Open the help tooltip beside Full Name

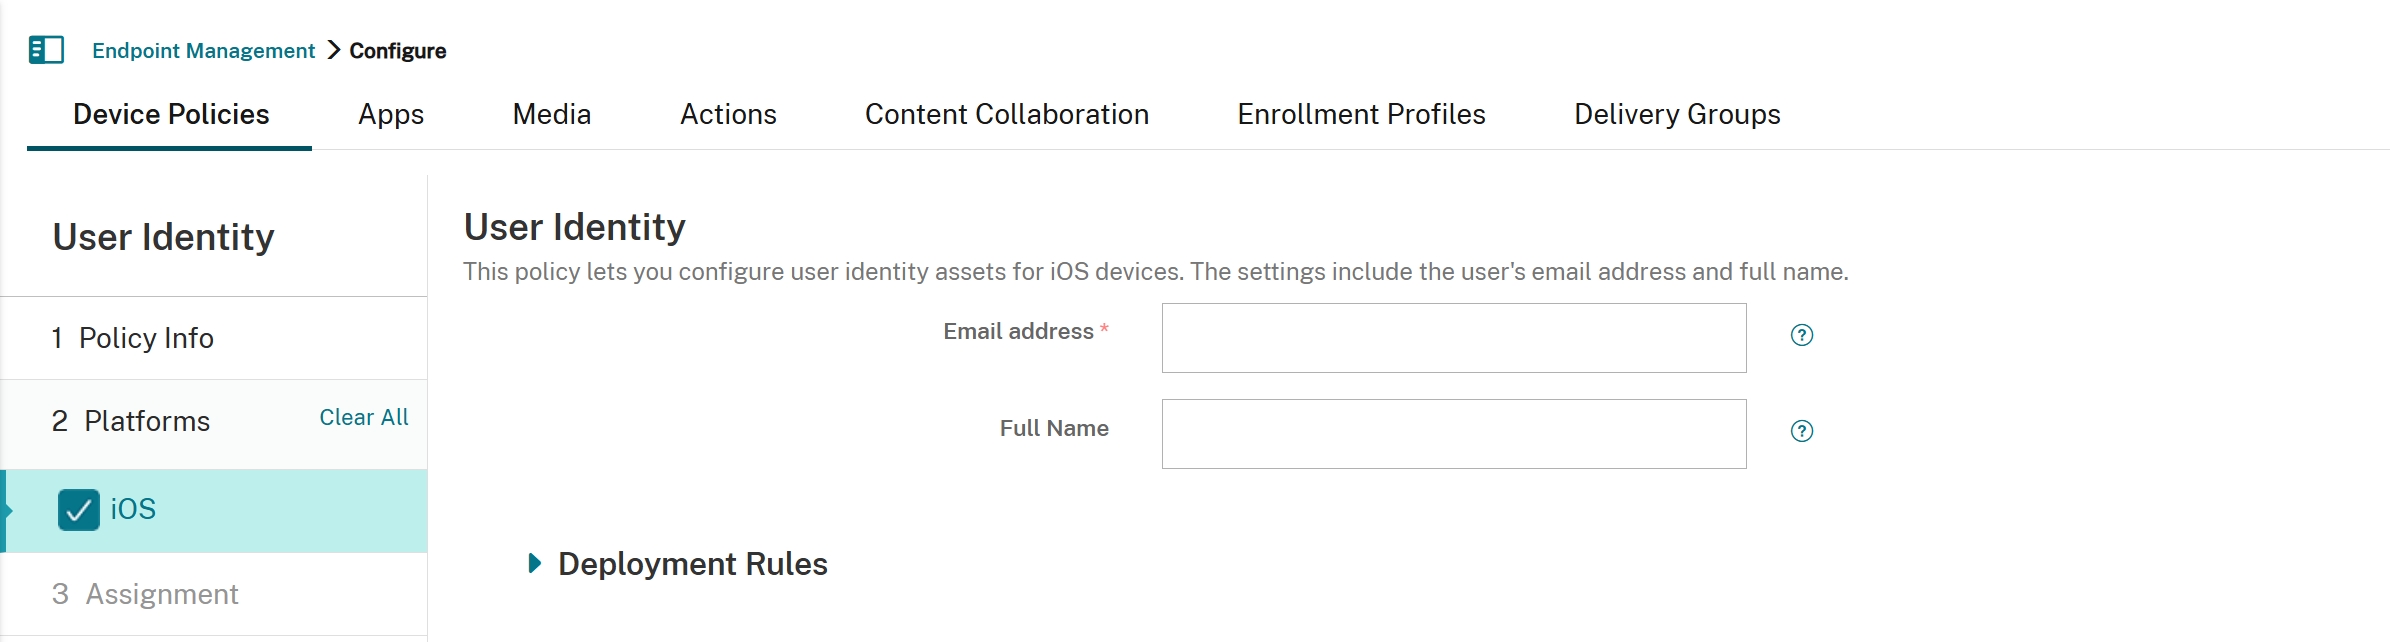click(1801, 432)
